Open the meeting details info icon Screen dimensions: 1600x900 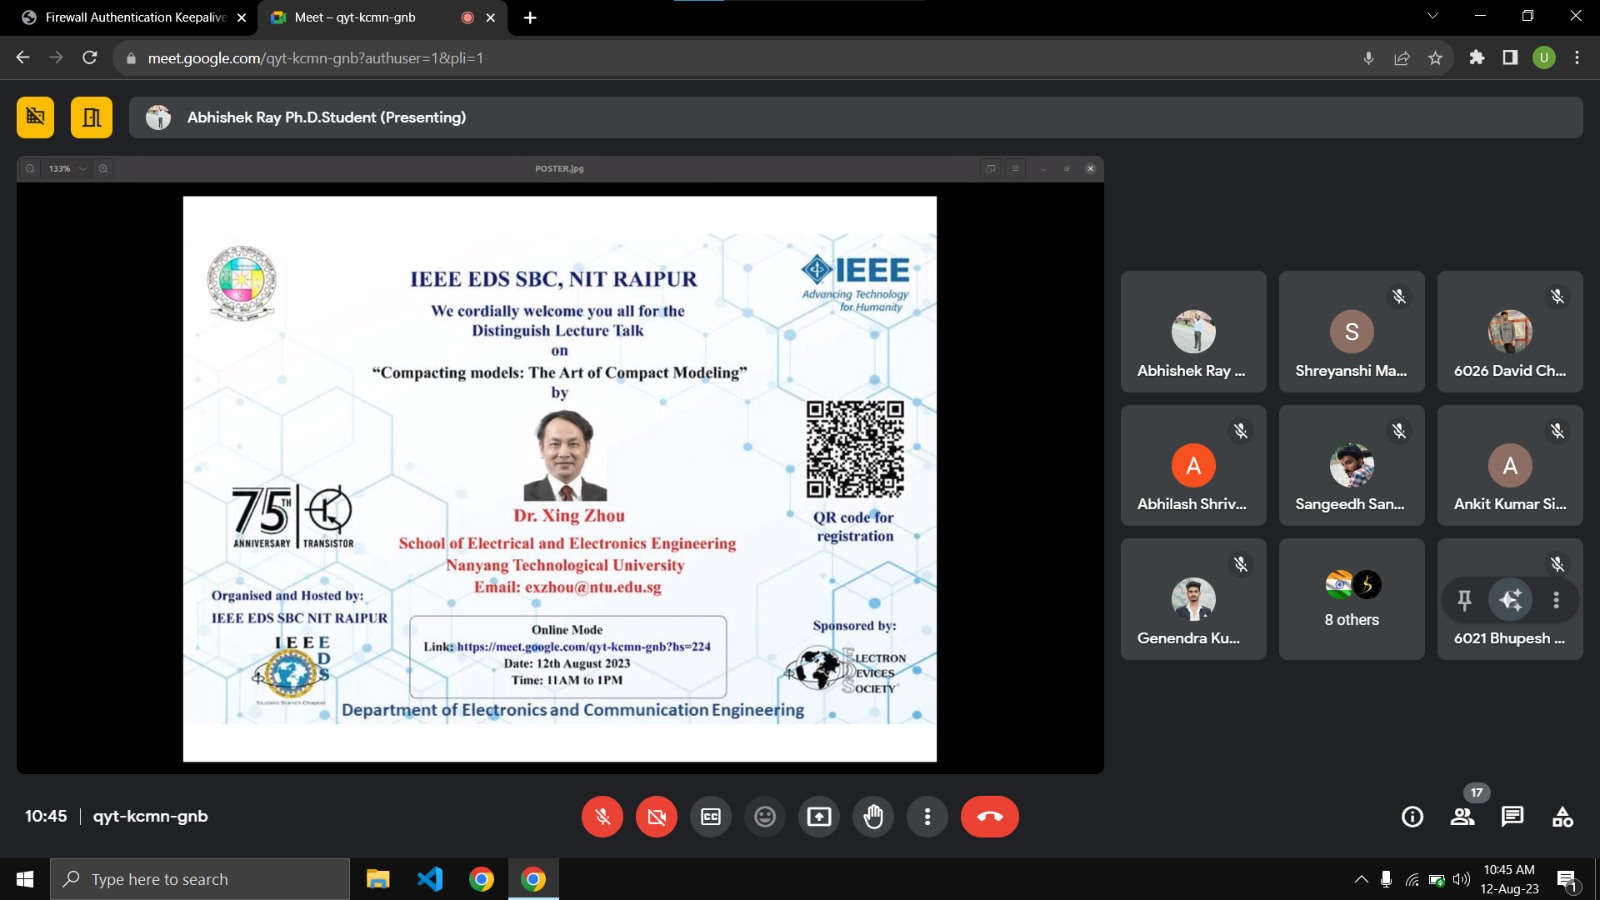pos(1412,817)
